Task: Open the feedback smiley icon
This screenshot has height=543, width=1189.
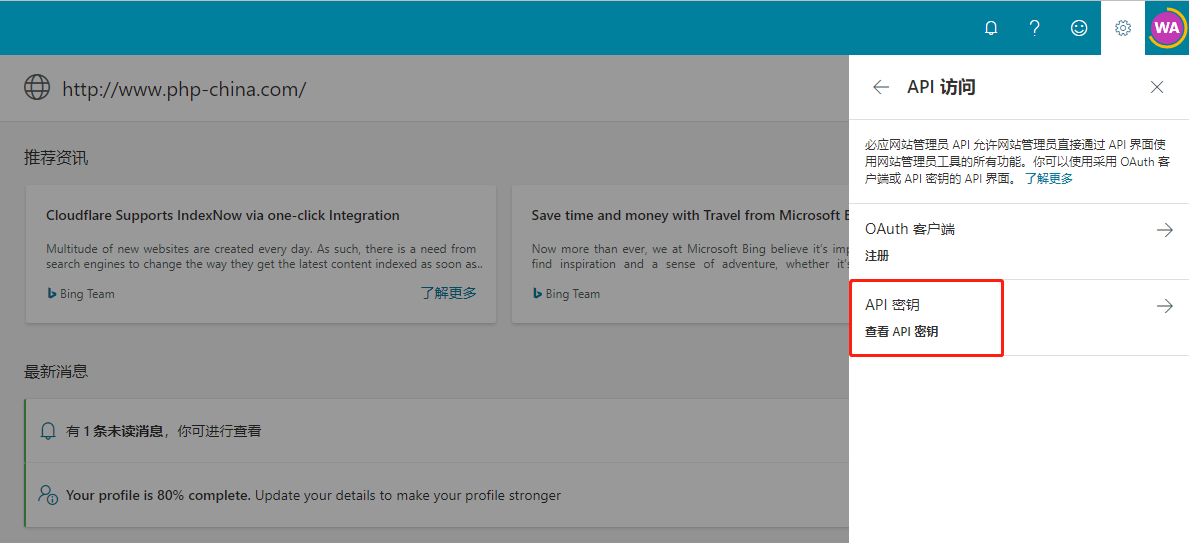Action: (1078, 28)
